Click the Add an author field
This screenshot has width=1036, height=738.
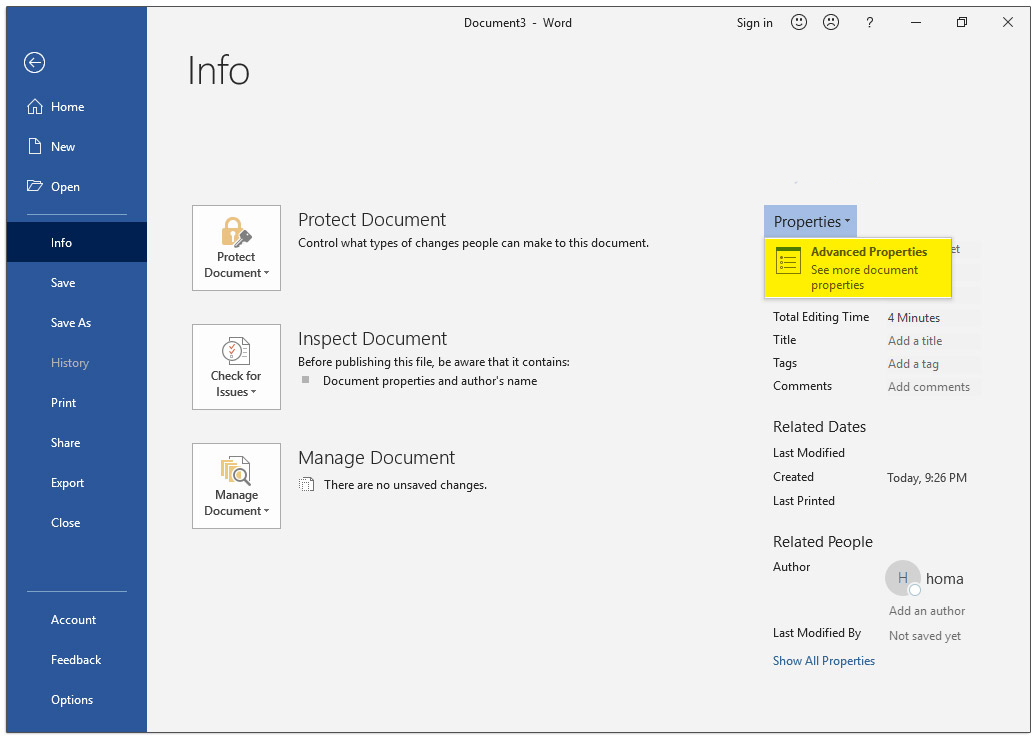pyautogui.click(x=927, y=611)
